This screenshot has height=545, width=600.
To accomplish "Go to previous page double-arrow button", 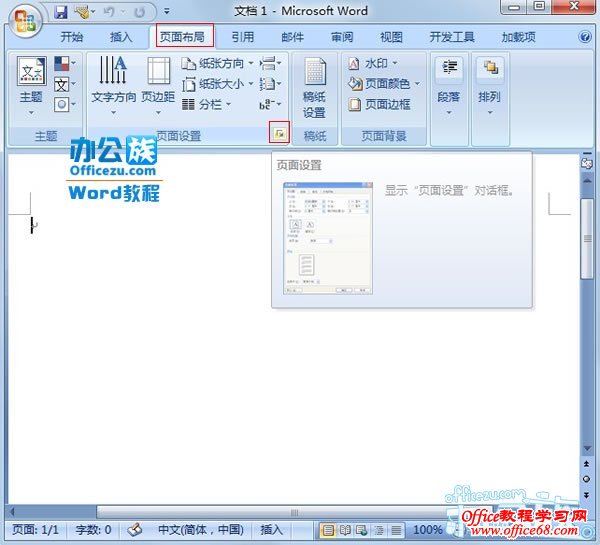I will pos(587,464).
